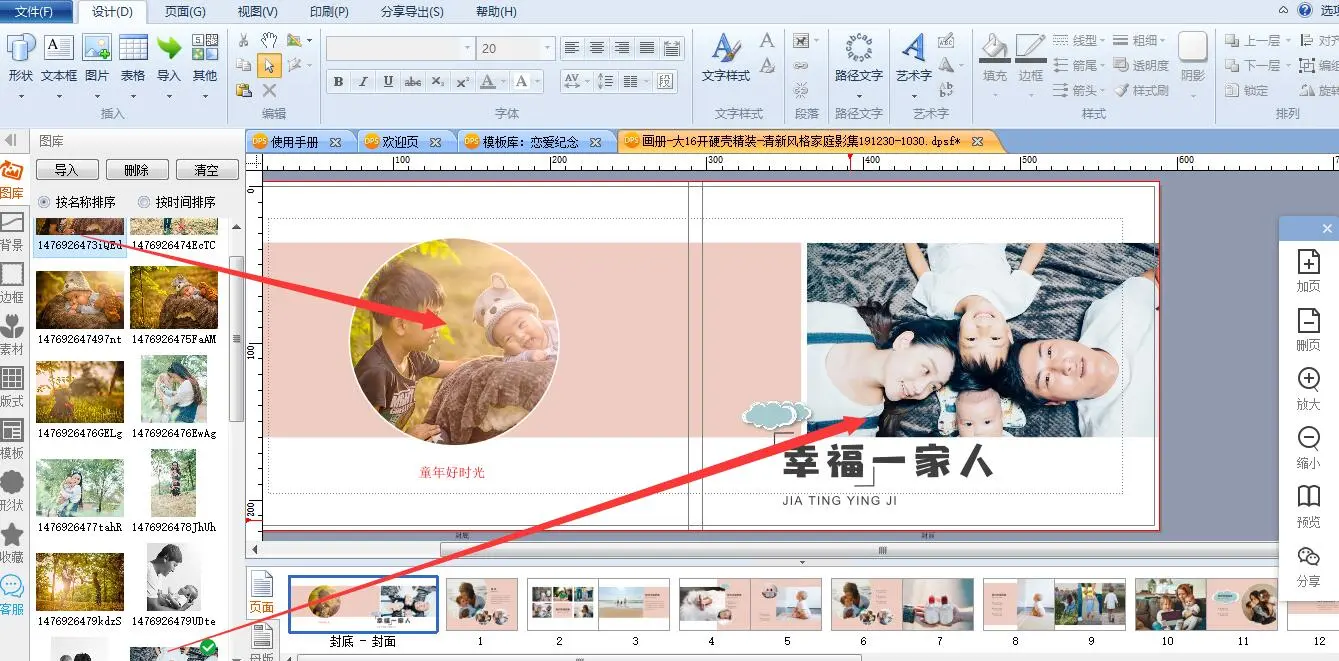1339x661 pixels.
Task: Expand the 线型 line style dropdown
Action: [1102, 41]
